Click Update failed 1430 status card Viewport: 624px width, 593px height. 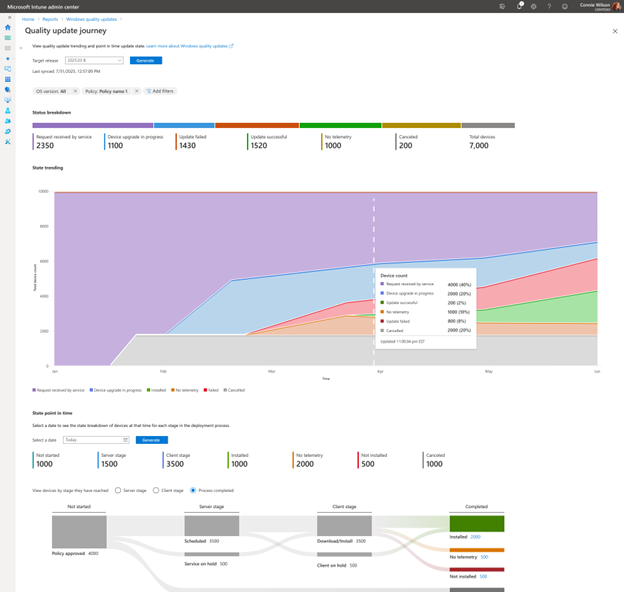coord(193,141)
